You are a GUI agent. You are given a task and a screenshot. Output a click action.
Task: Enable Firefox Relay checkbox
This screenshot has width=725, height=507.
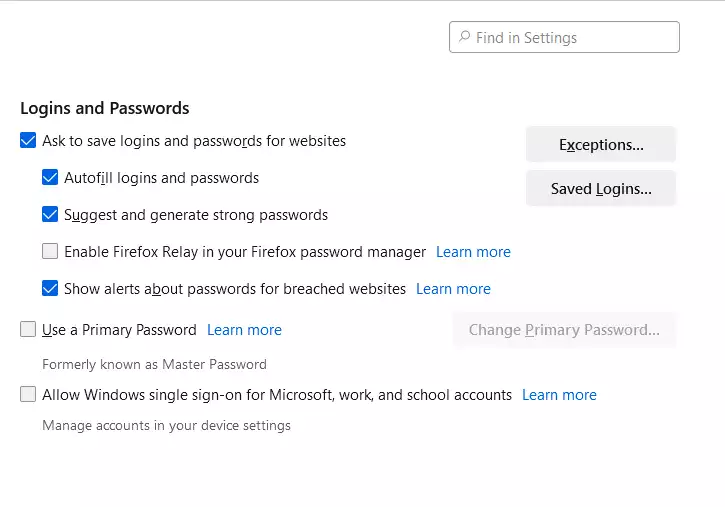[x=50, y=251]
